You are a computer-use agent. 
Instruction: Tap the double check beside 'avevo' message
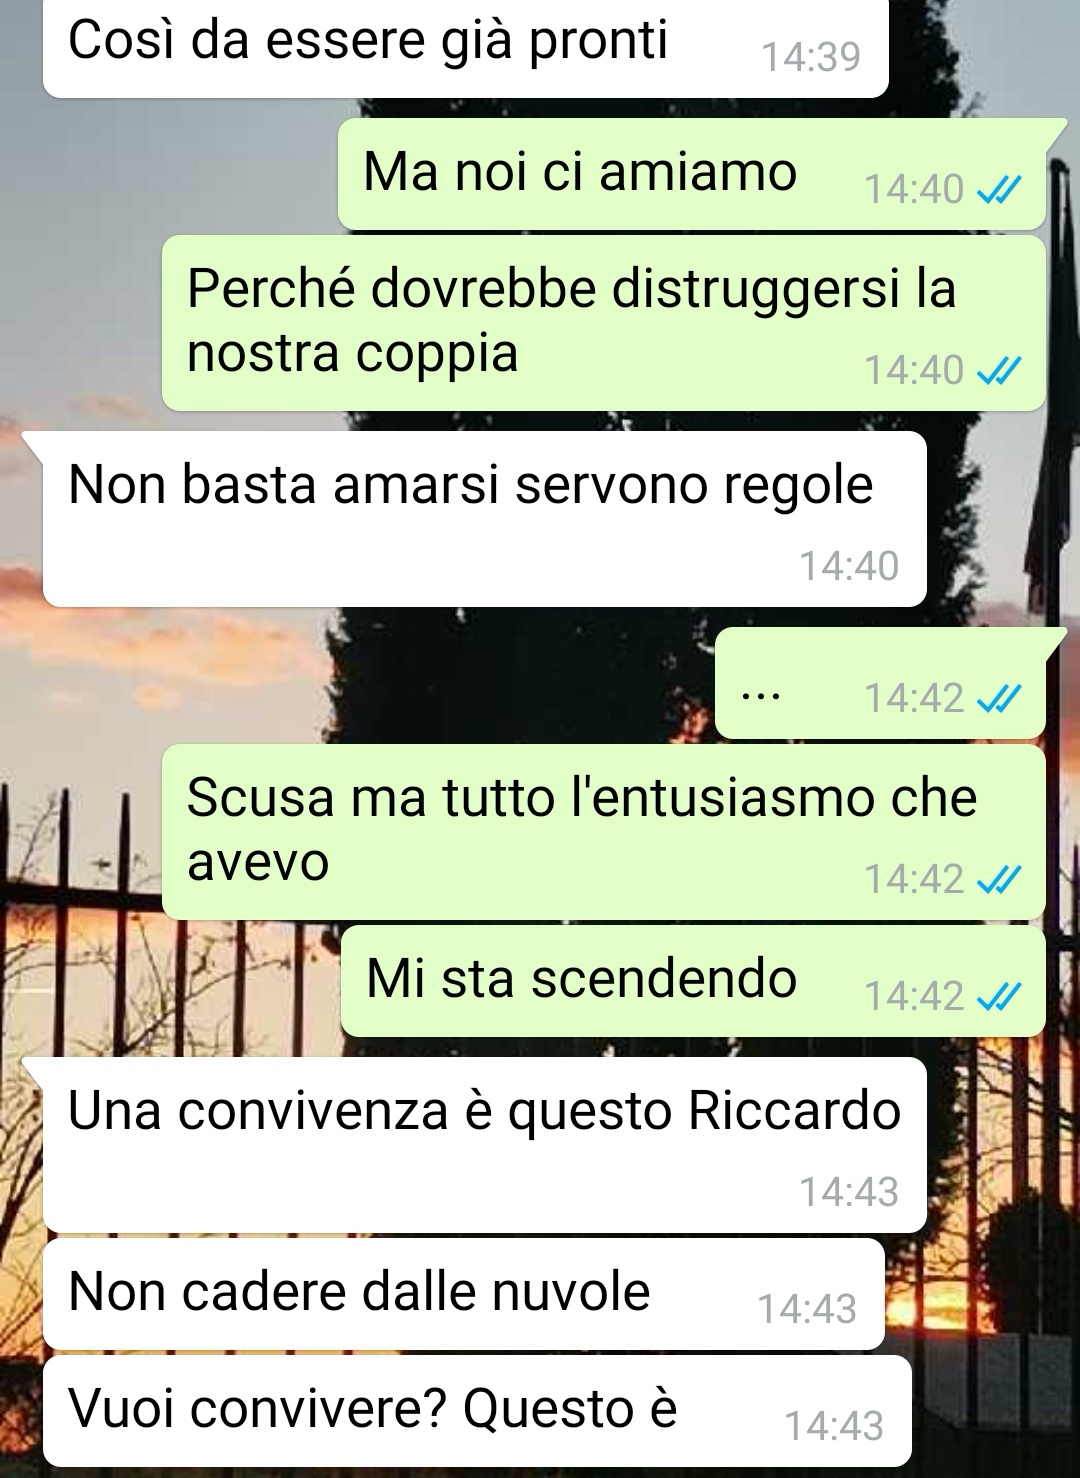pos(998,880)
